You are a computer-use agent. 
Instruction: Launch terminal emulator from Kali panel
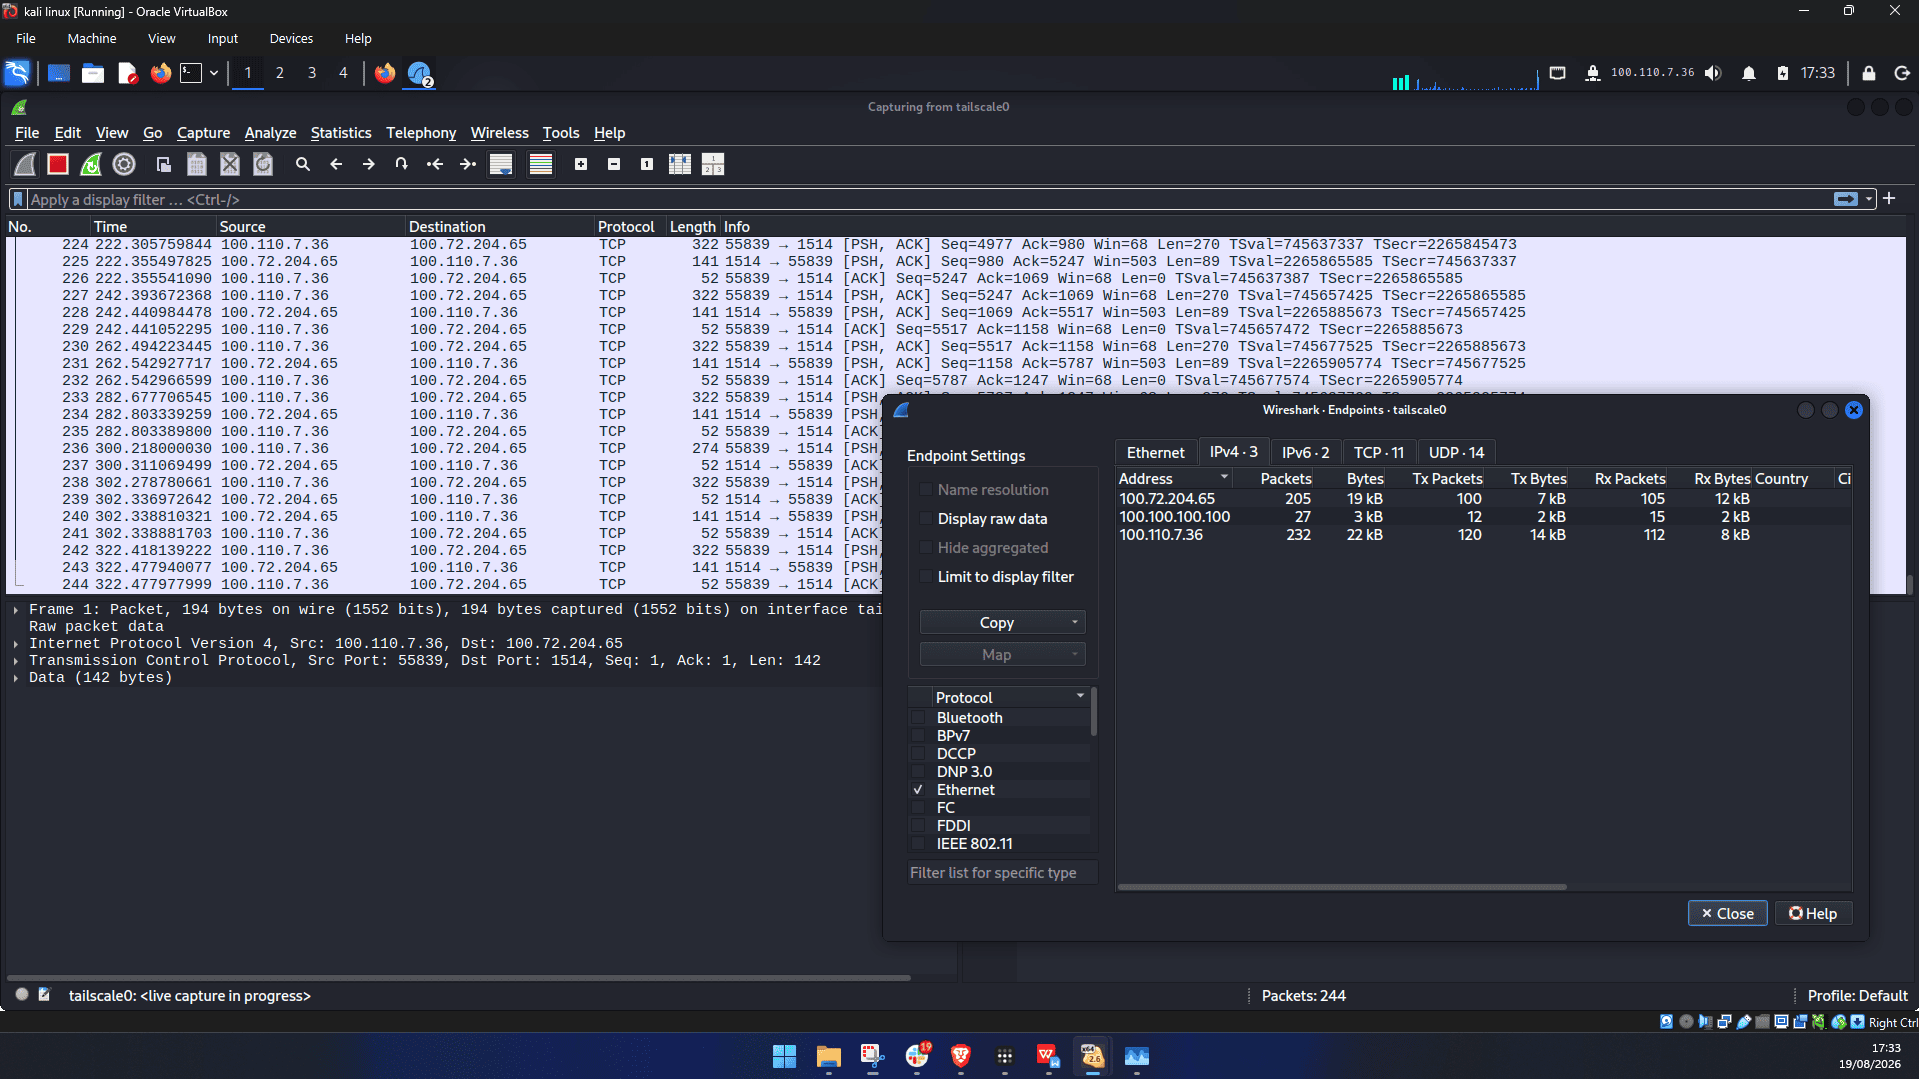[190, 73]
